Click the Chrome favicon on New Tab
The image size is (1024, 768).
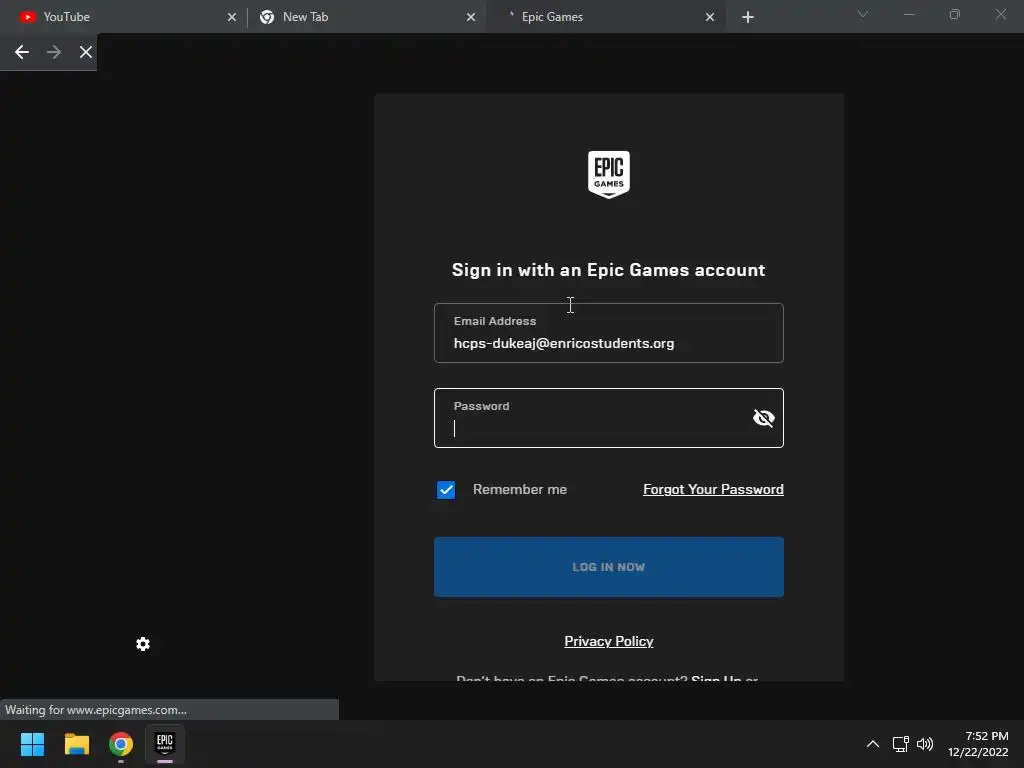267,17
